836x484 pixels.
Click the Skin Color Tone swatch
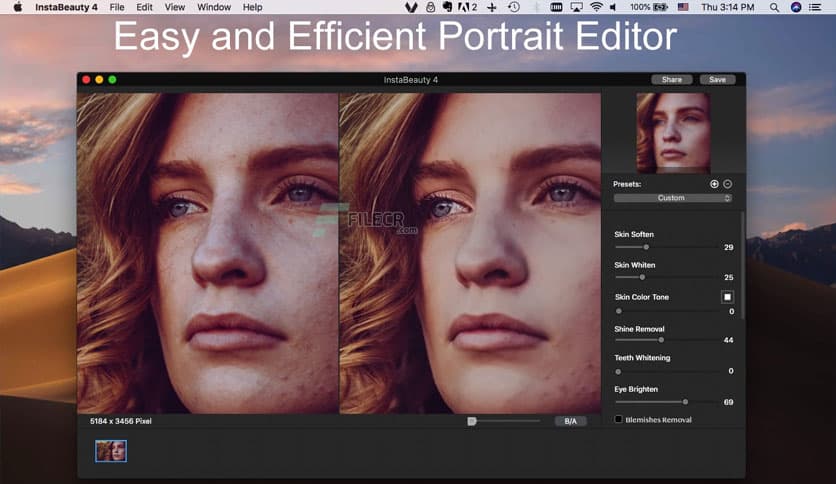[727, 297]
